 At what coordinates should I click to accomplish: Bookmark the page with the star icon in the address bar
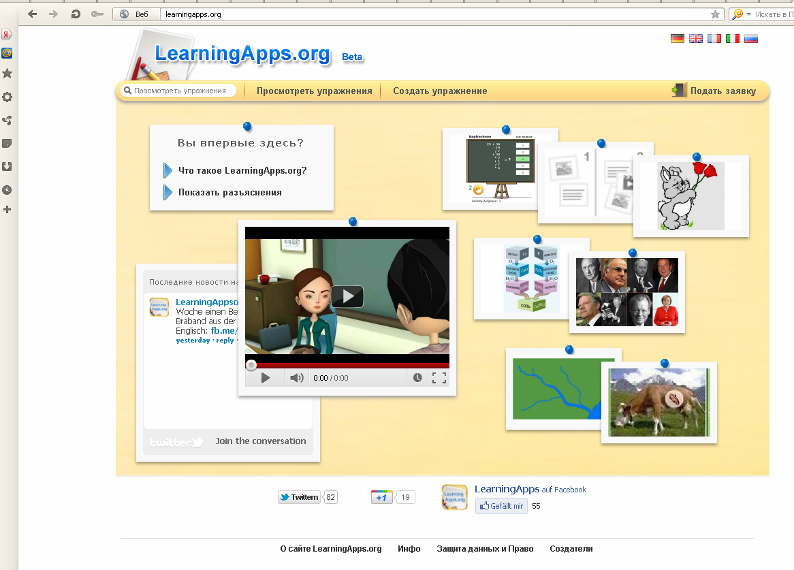point(715,14)
